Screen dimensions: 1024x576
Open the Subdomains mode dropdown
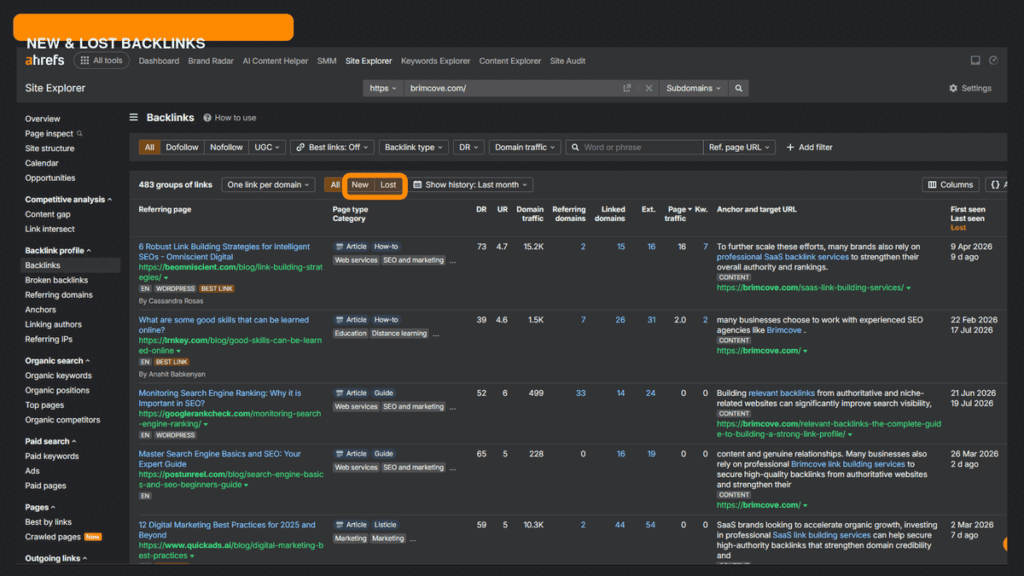[693, 88]
